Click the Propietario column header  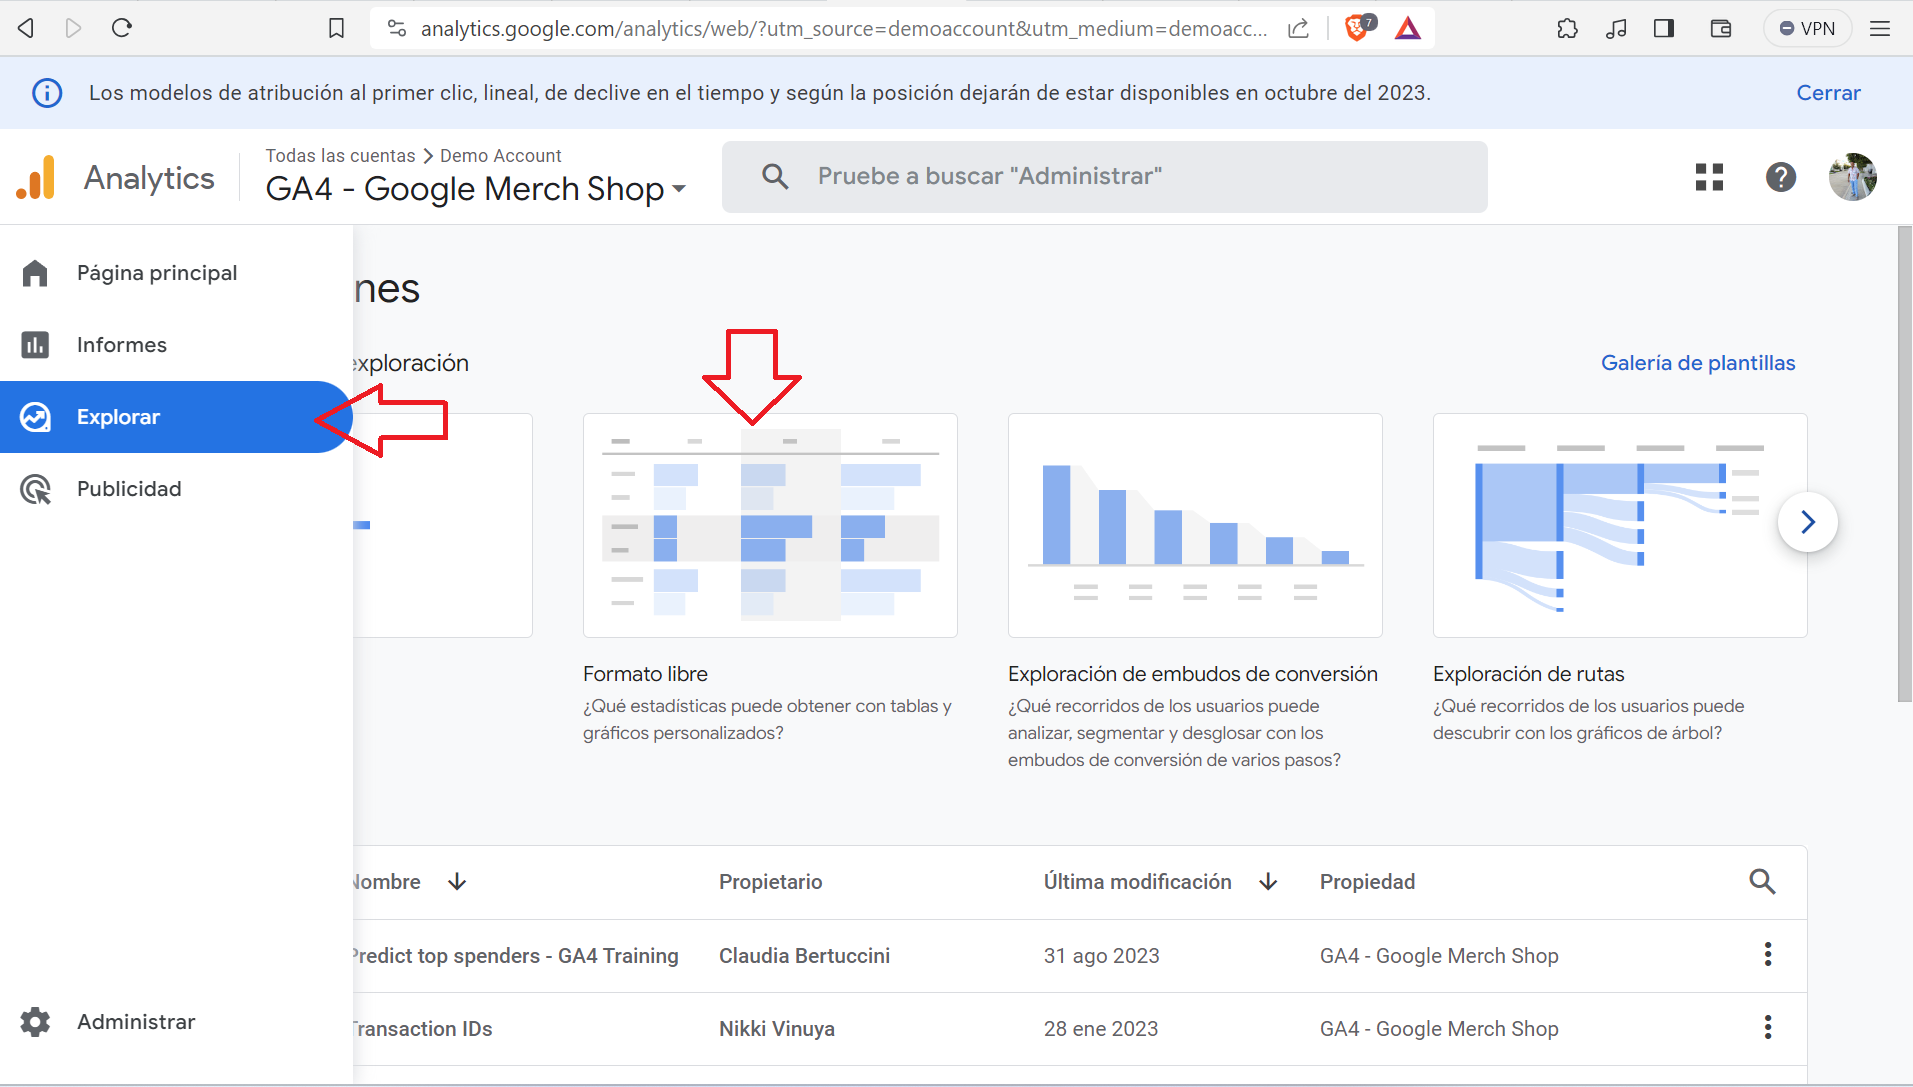770,882
